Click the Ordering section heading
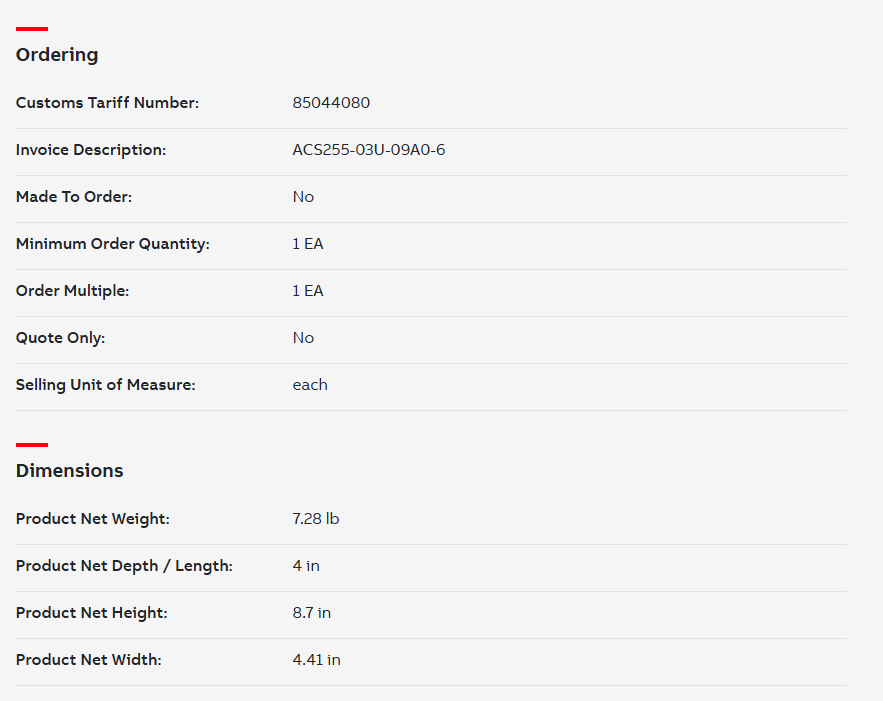This screenshot has height=701, width=883. coord(57,55)
